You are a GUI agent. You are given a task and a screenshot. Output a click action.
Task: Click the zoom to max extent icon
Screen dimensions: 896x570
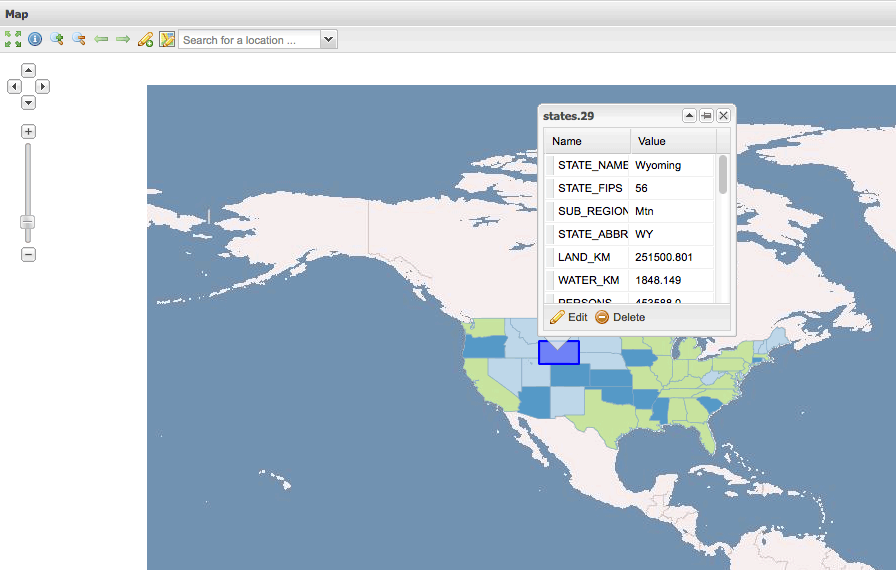(x=13, y=39)
